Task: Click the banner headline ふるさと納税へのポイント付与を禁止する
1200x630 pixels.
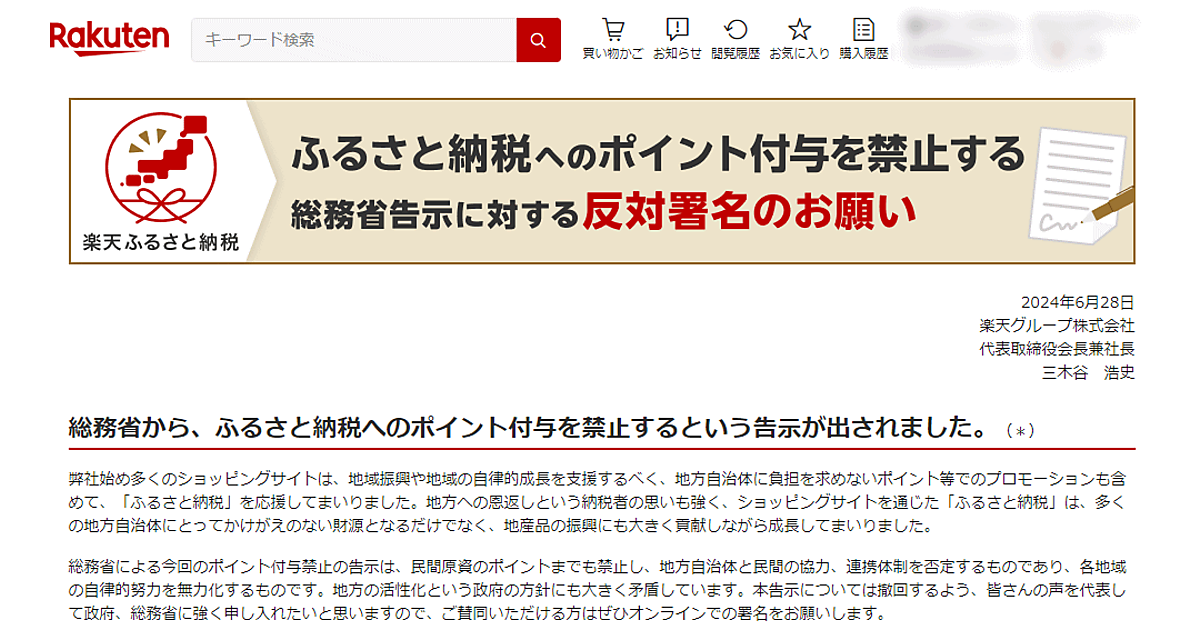Action: tap(658, 154)
